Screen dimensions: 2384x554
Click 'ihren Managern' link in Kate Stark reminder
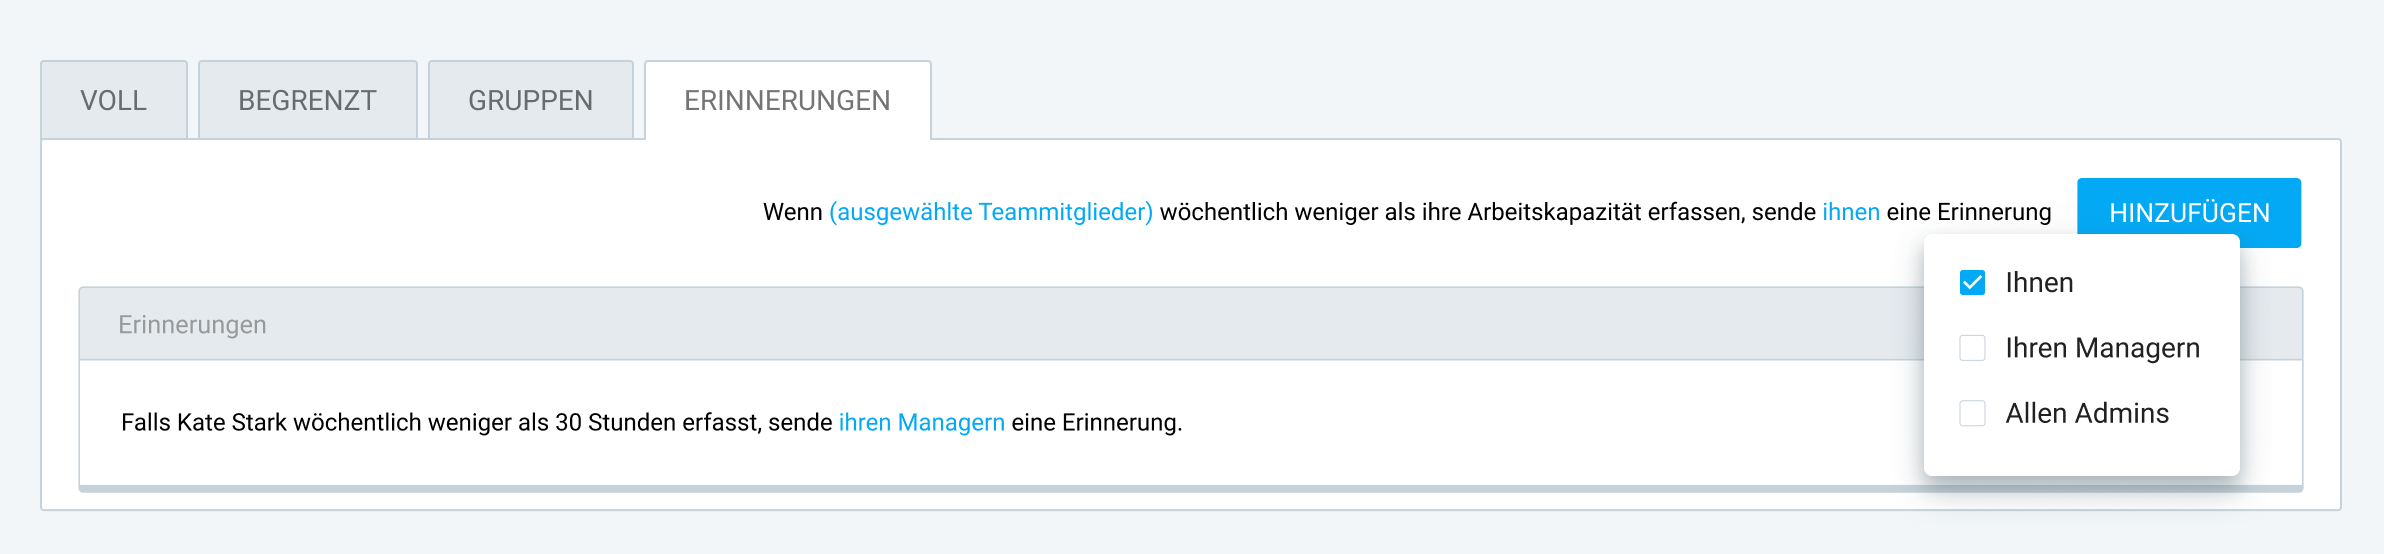(x=921, y=422)
